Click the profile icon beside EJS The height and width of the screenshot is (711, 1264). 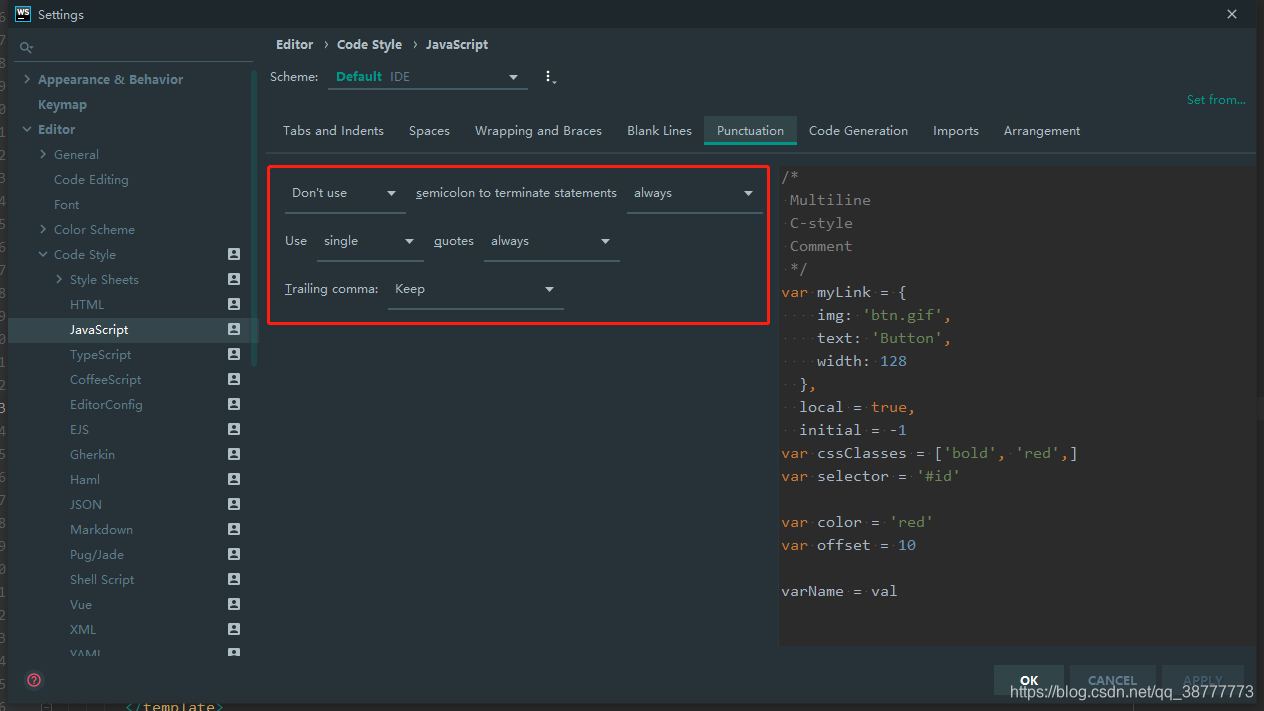pos(234,429)
